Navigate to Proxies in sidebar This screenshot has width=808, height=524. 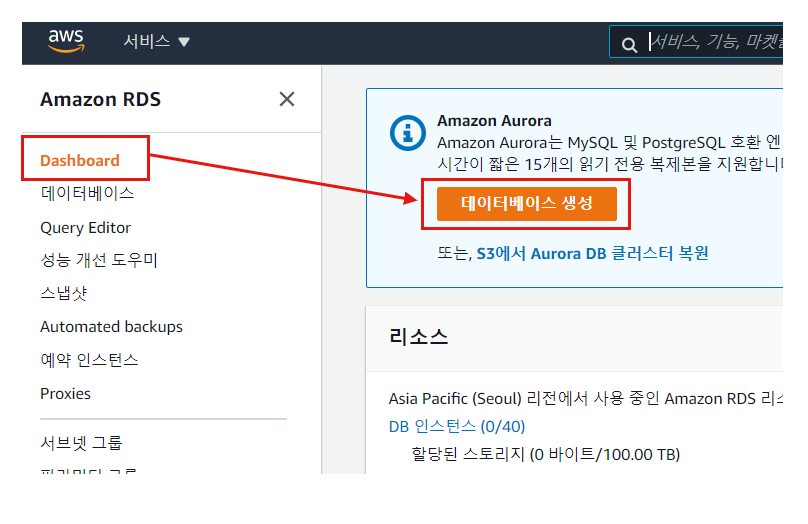pos(65,394)
